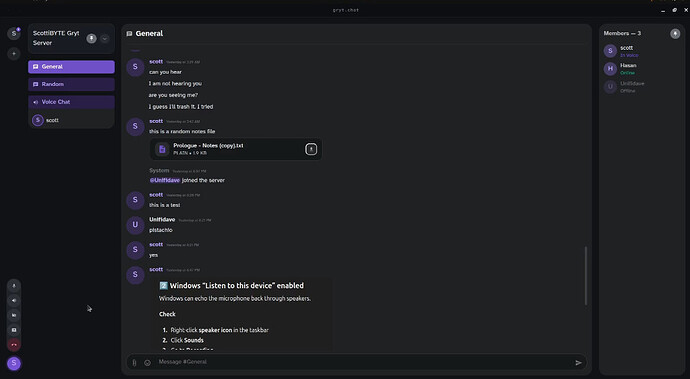Click Hasan's avatar in Members panel
Image resolution: width=690 pixels, height=379 pixels.
(610, 69)
